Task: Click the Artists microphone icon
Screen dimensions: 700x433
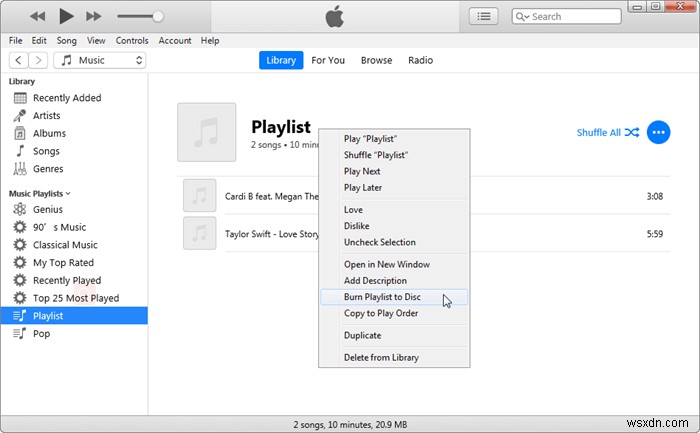Action: pyautogui.click(x=20, y=116)
